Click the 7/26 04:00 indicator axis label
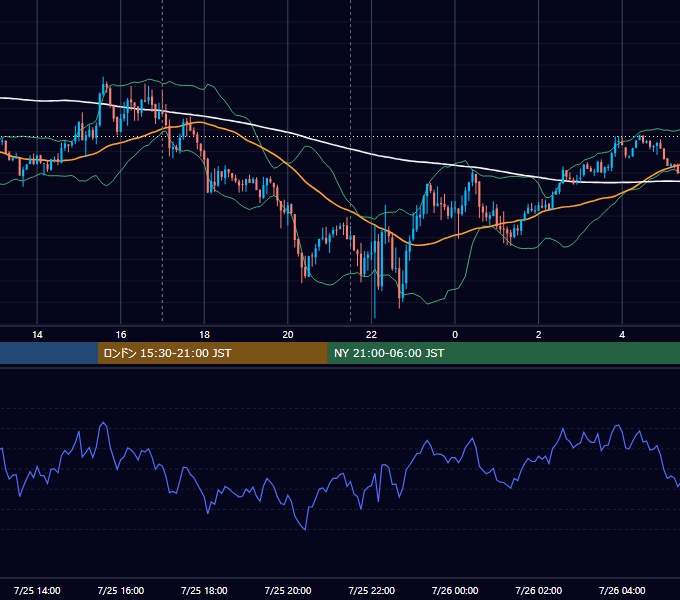Viewport: 680px width, 600px height. pos(622,590)
